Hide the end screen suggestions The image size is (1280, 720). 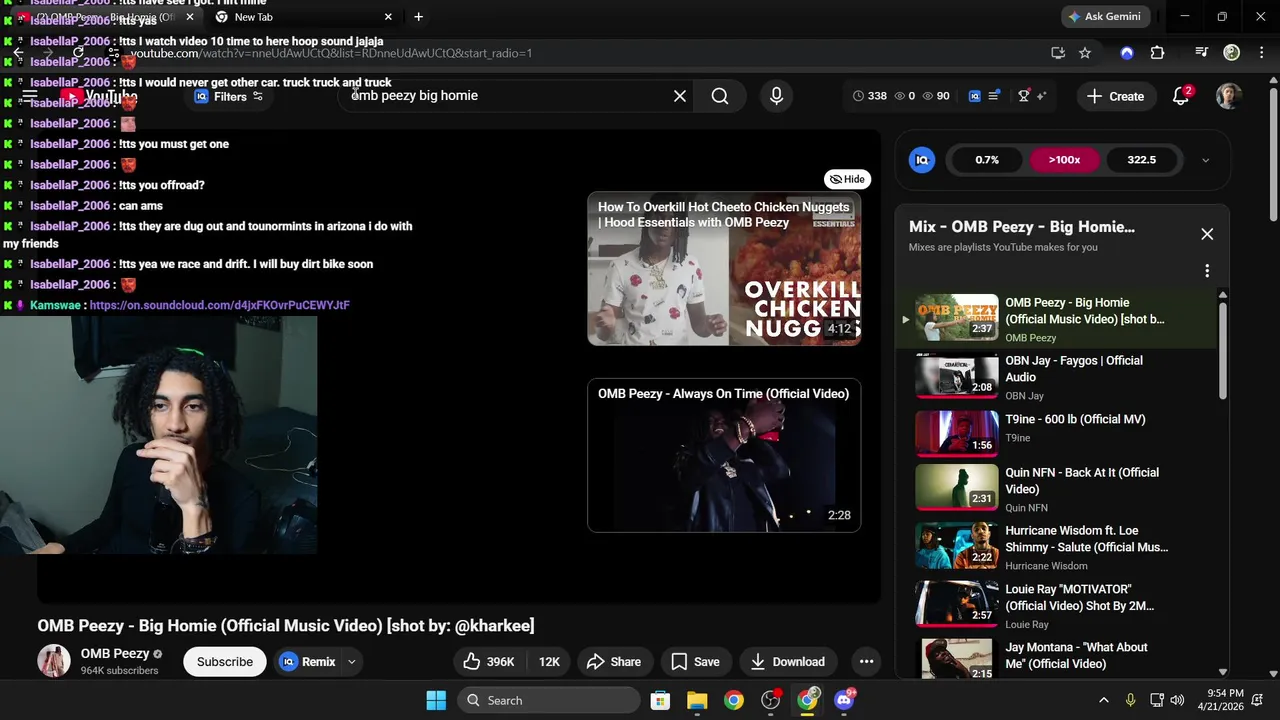[x=847, y=179]
